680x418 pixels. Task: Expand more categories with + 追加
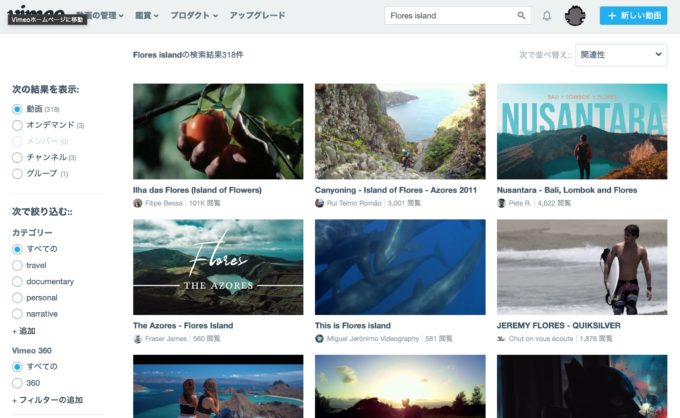(x=23, y=331)
